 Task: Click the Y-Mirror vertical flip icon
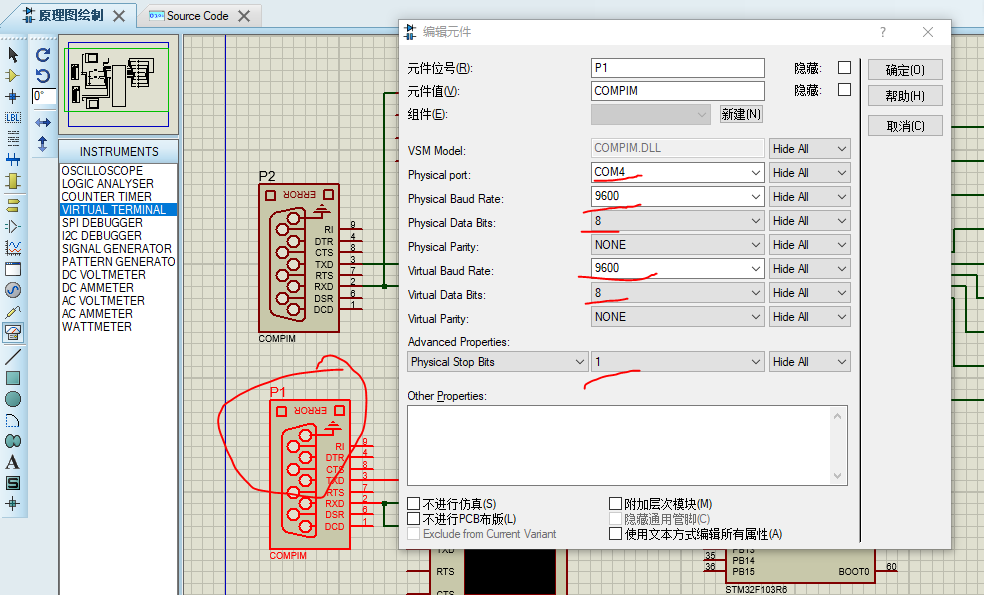(x=43, y=144)
